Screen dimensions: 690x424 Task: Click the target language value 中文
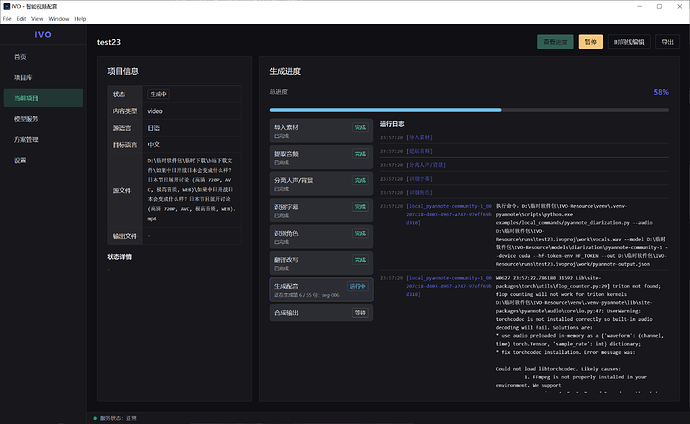click(x=154, y=145)
